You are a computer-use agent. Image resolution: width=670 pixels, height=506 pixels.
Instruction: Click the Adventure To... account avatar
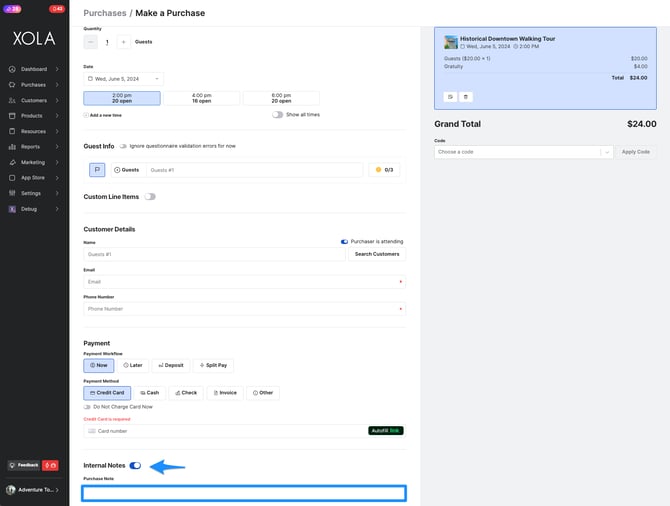tap(11, 490)
